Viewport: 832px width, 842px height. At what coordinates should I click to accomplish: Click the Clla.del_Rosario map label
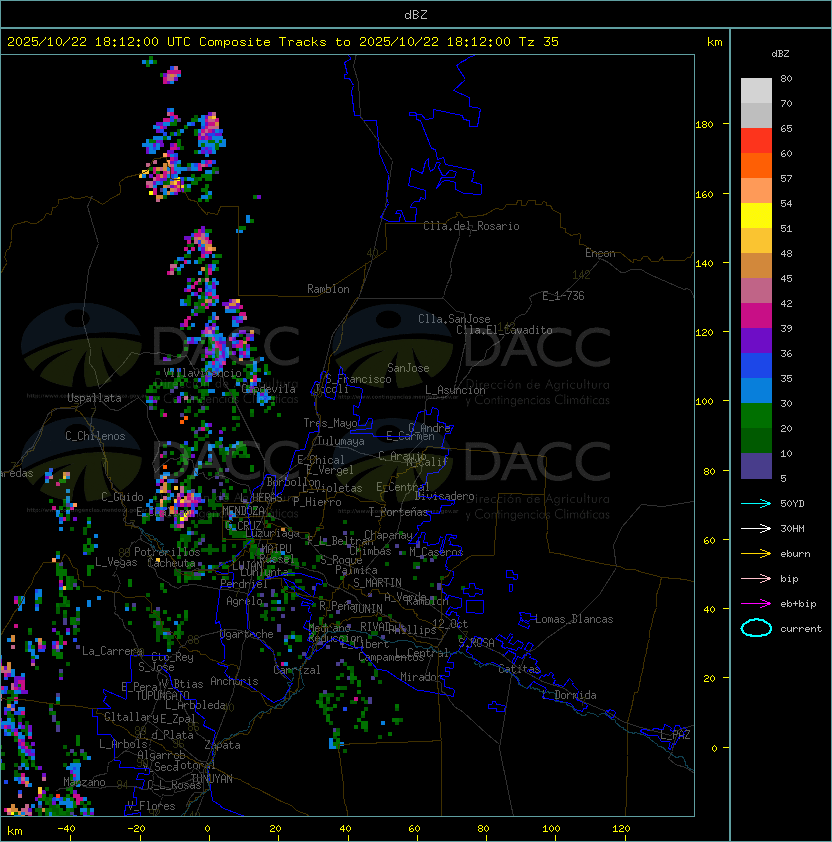(471, 226)
